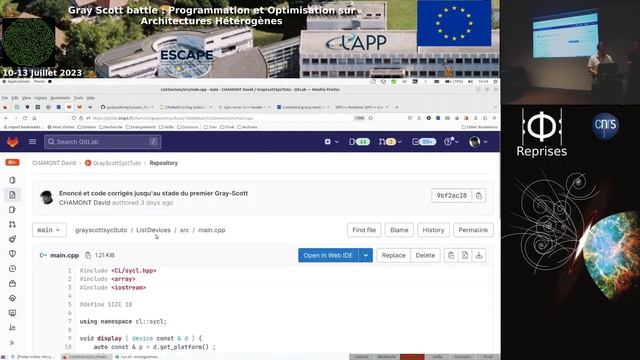640x360 pixels.
Task: Expand the sidebar with double chevron
Action: point(12,343)
